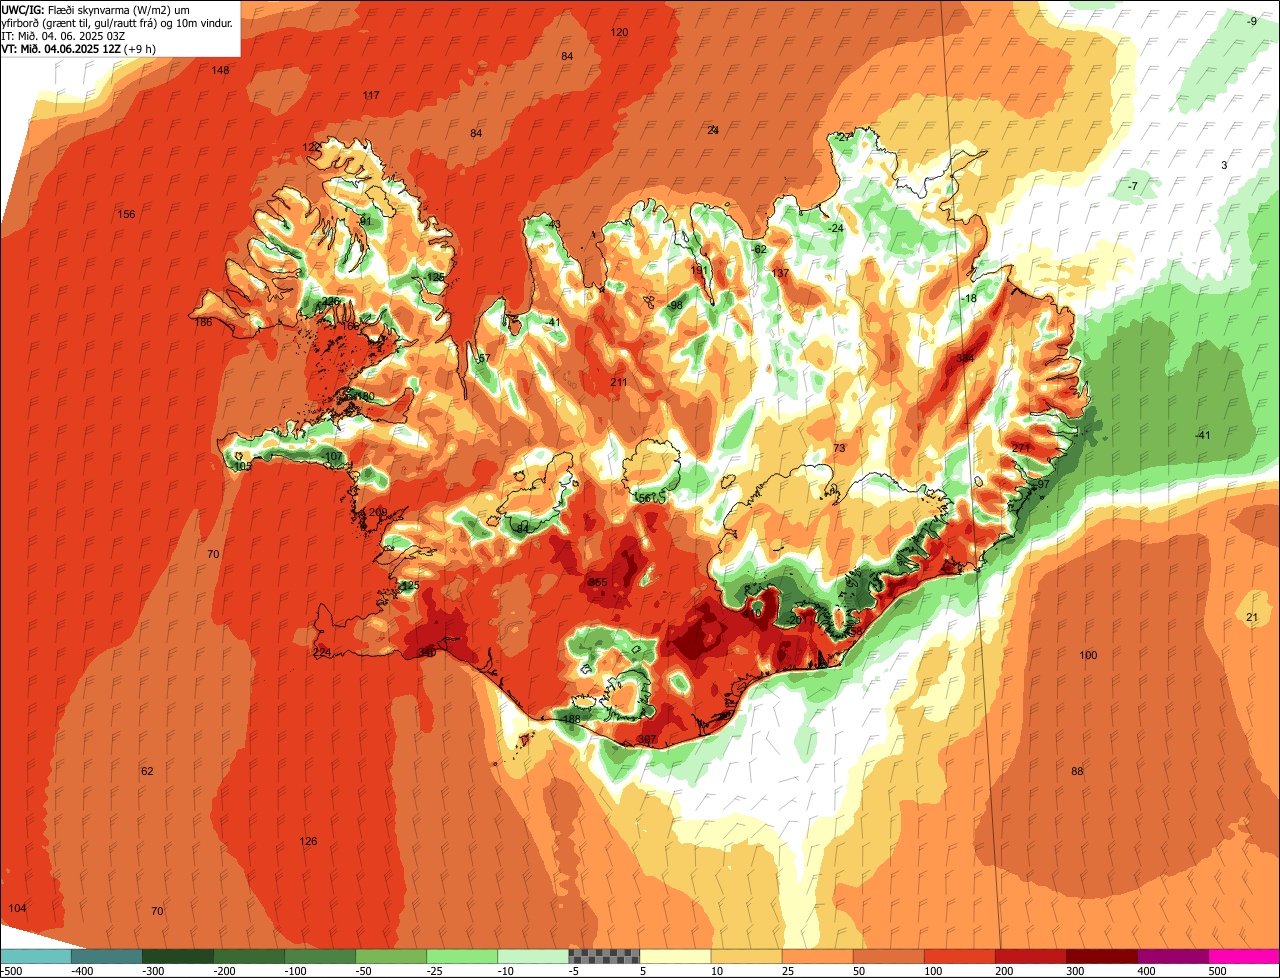Click the value 120 at the top
The height and width of the screenshot is (978, 1280).
(620, 32)
